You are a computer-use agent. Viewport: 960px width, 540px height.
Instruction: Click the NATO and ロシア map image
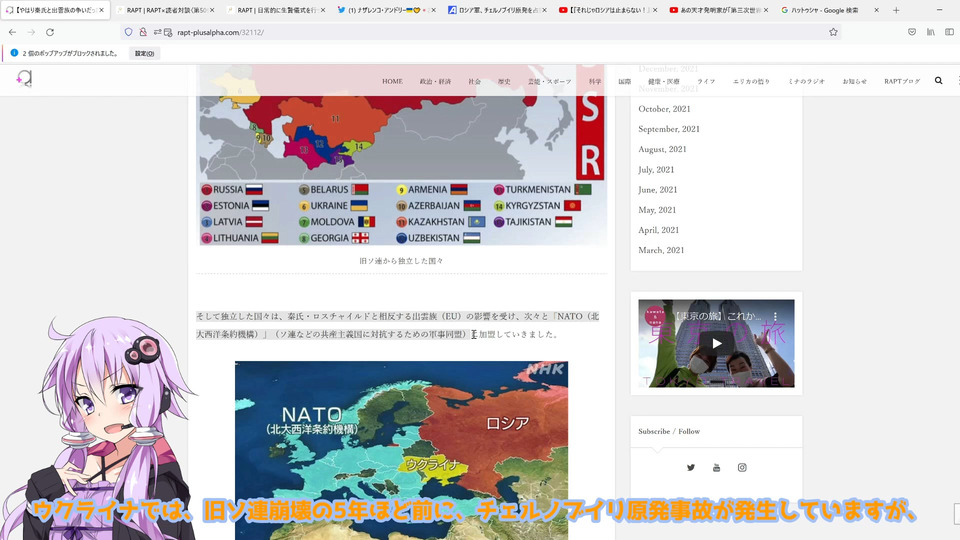point(401,450)
